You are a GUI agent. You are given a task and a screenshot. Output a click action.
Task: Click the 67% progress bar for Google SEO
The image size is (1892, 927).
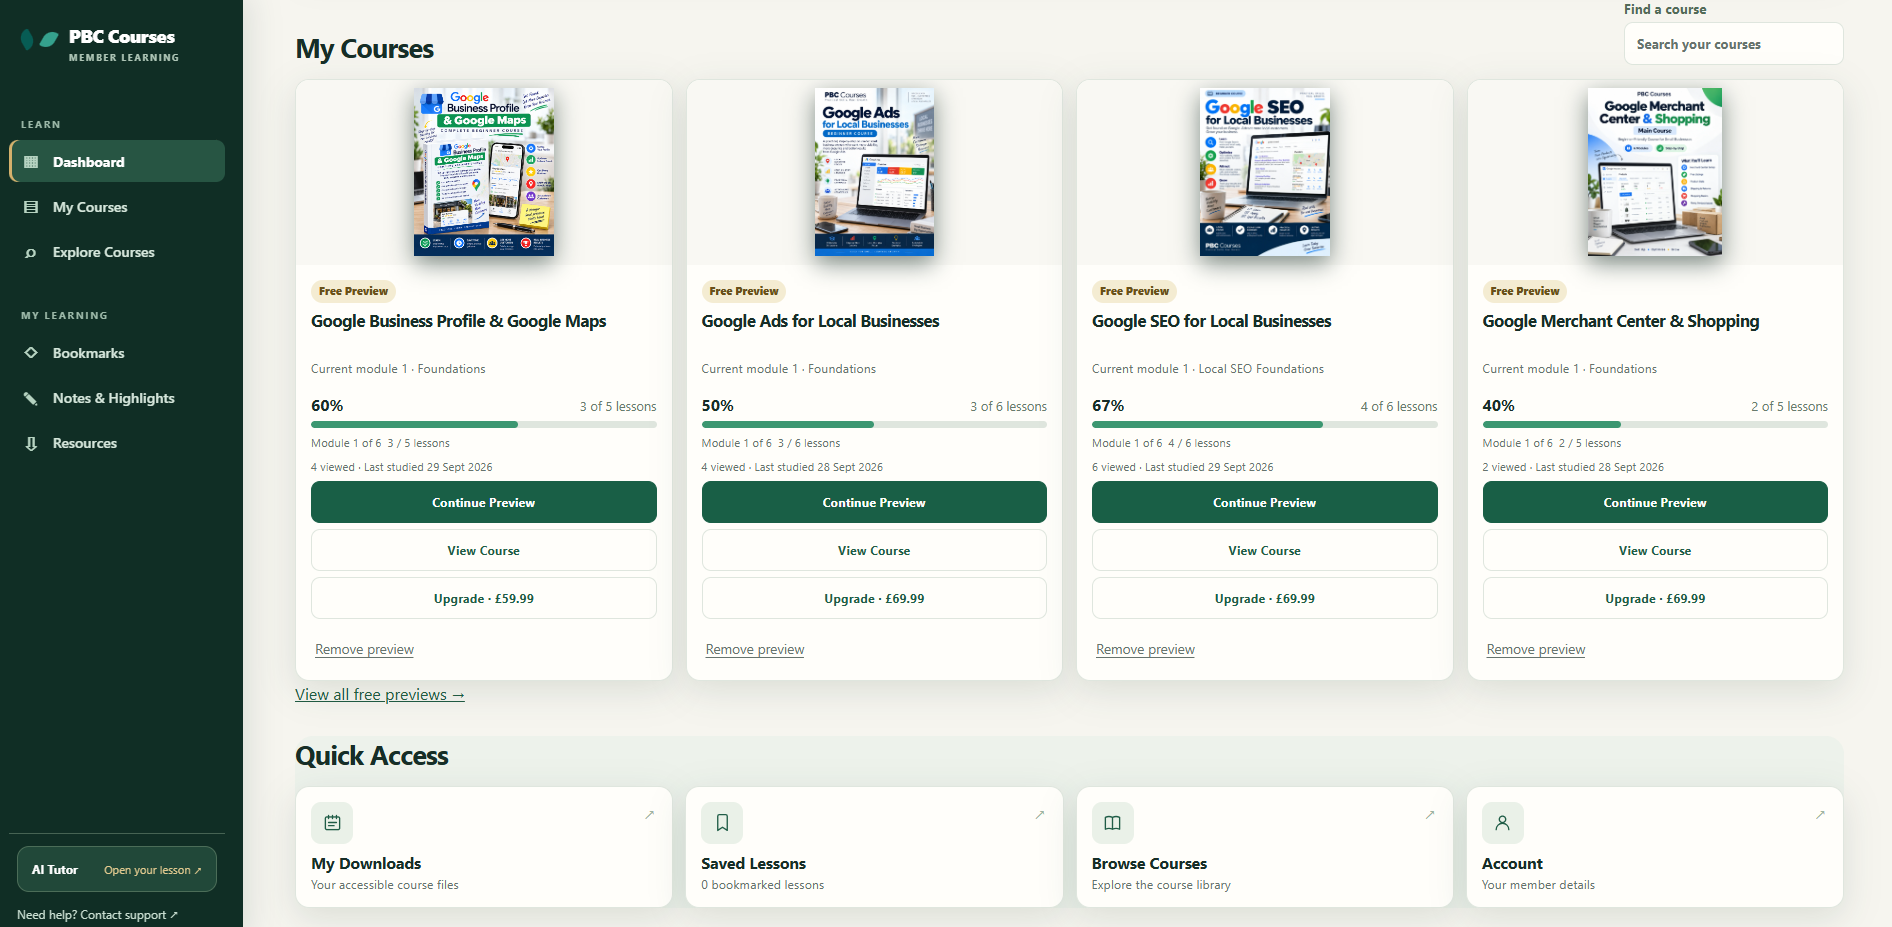click(x=1265, y=424)
